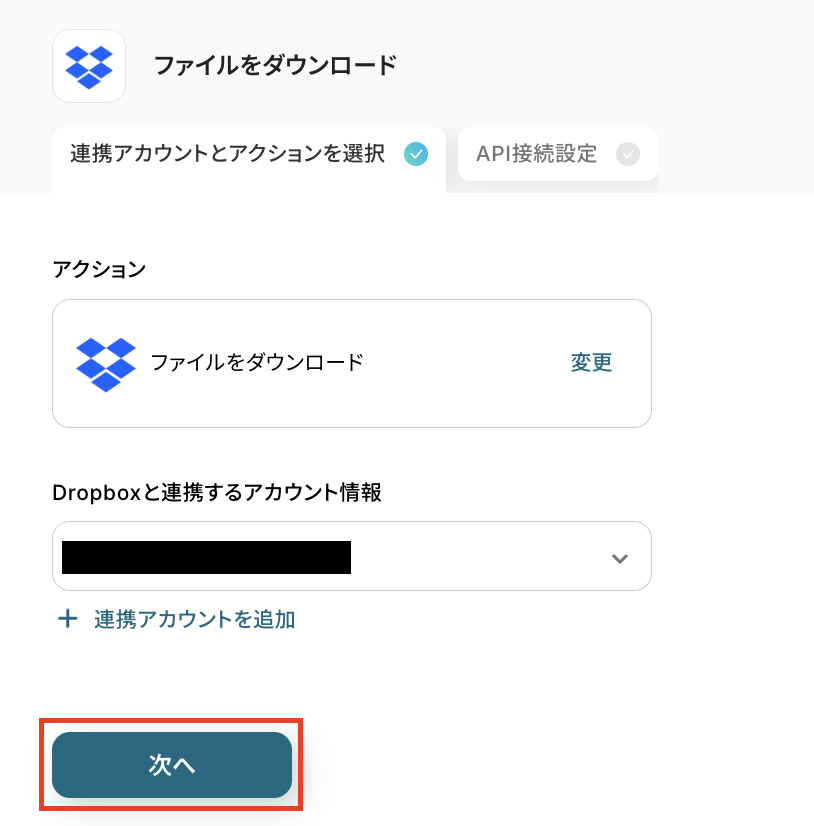The image size is (814, 826).
Task: Click the Dropboxと連携するアカウント情報 label
Action: pos(217,493)
